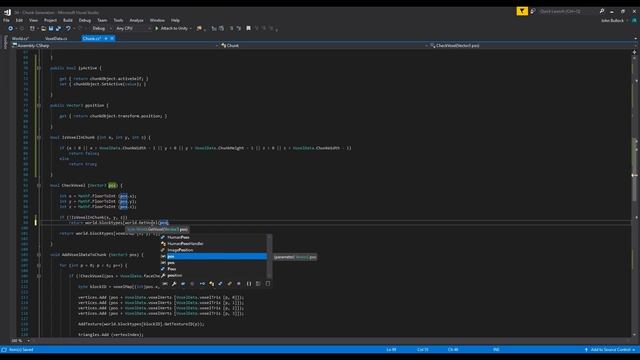Viewport: 640px width, 360px height.
Task: Toggle the properties wrench filter in IntelliSense
Action: tap(174, 283)
